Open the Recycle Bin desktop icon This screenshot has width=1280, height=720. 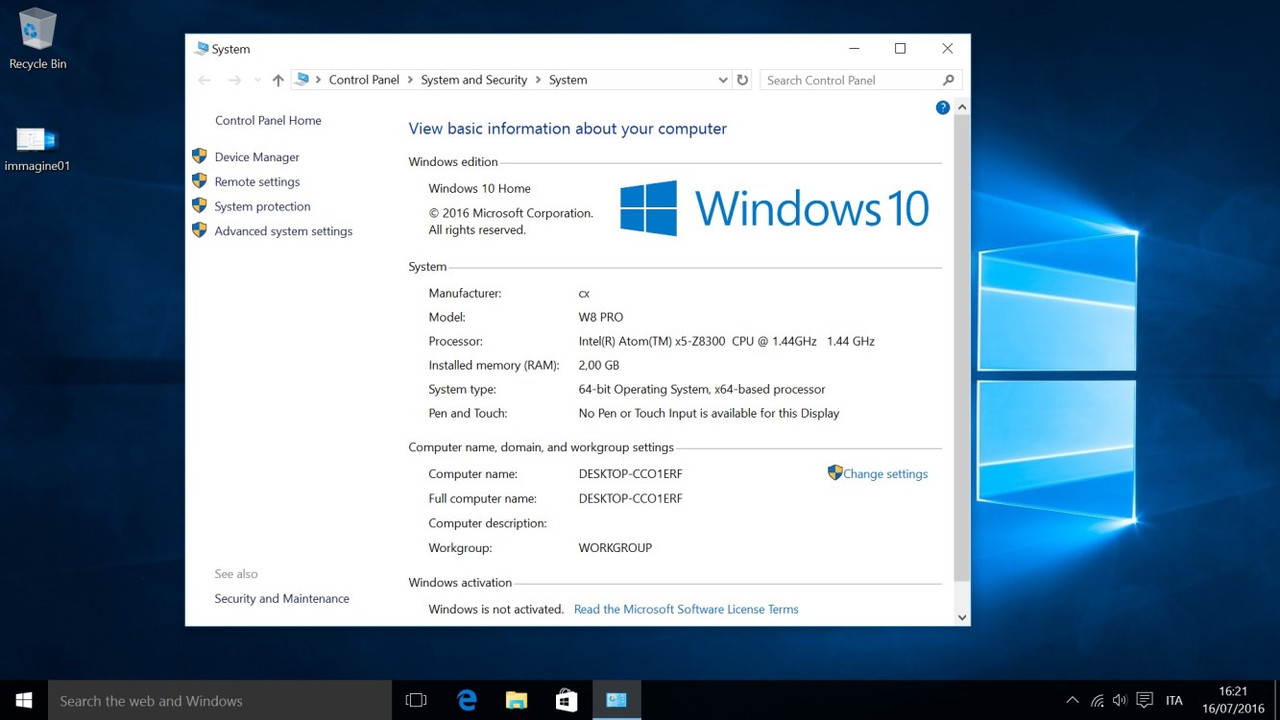tap(37, 40)
